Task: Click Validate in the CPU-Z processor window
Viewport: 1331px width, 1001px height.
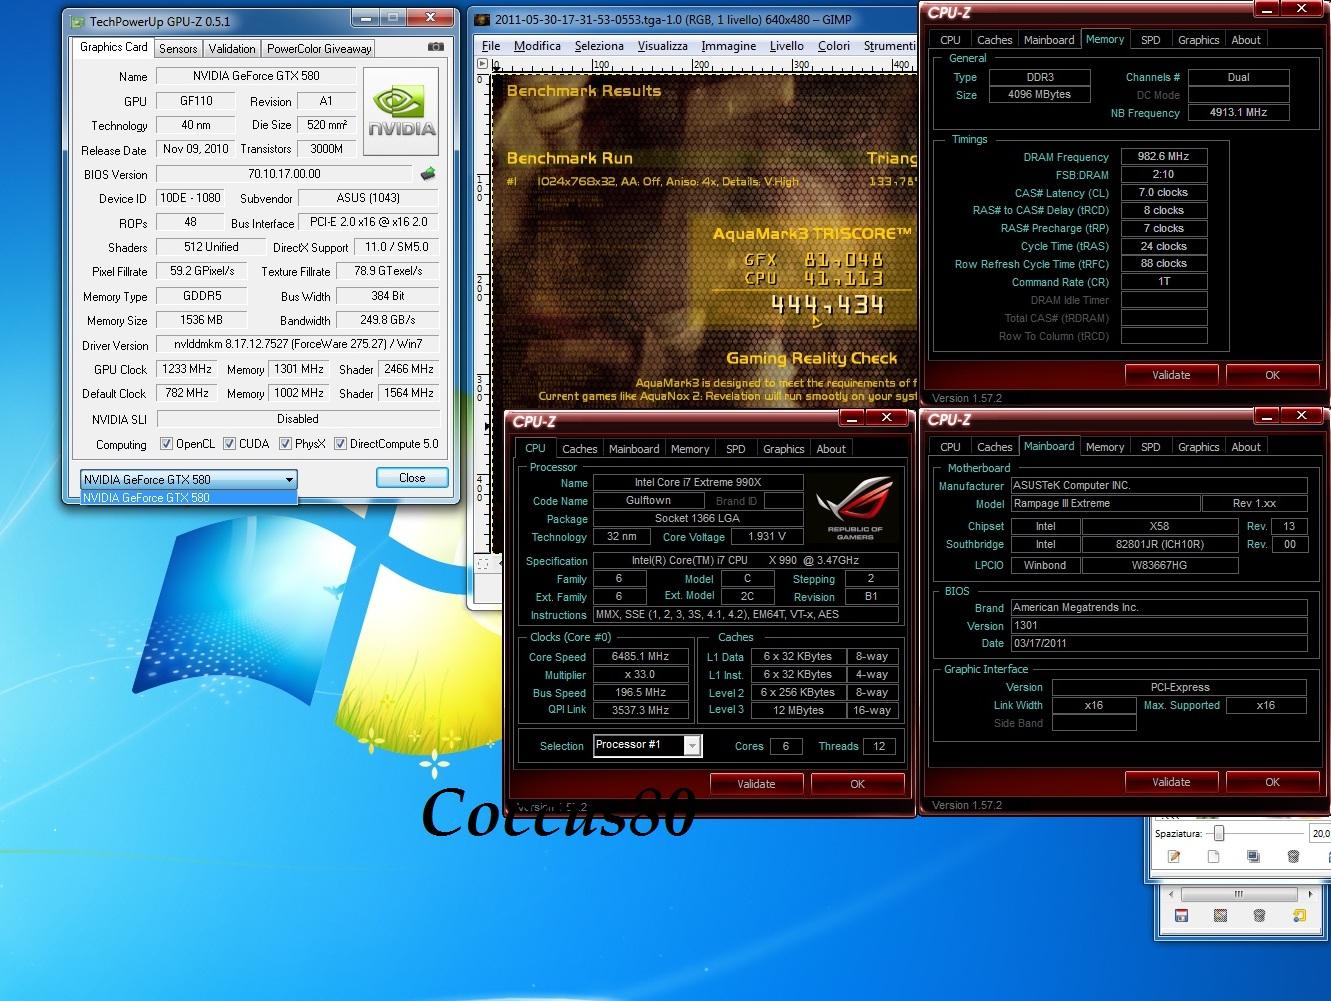Action: coord(756,784)
